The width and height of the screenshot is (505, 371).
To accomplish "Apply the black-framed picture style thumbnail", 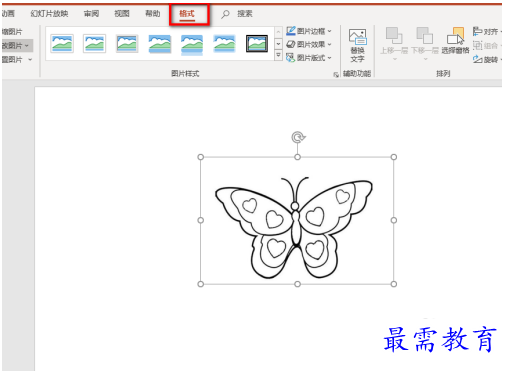I will coord(257,44).
